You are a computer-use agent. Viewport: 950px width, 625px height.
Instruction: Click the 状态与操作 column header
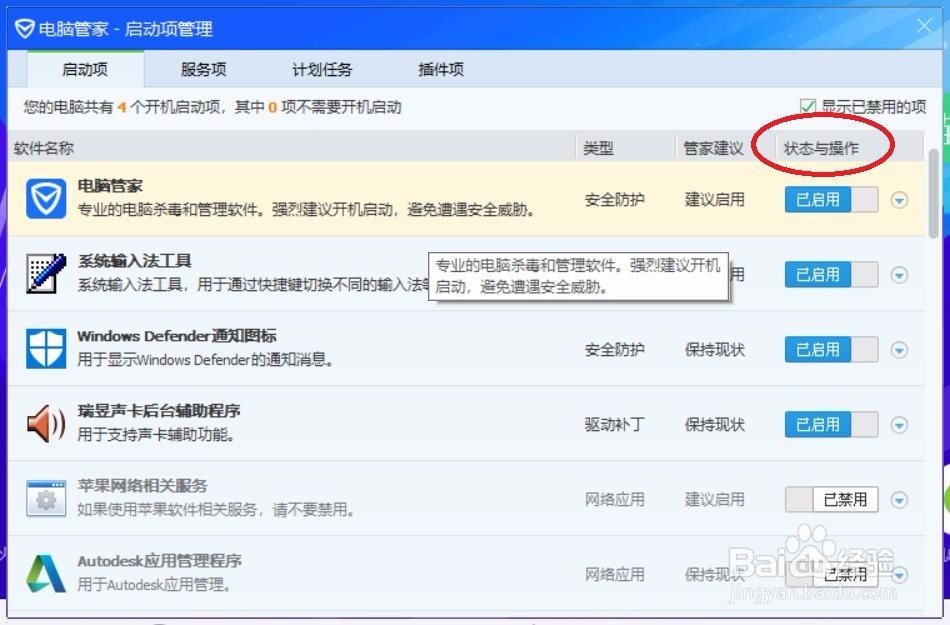pos(849,148)
